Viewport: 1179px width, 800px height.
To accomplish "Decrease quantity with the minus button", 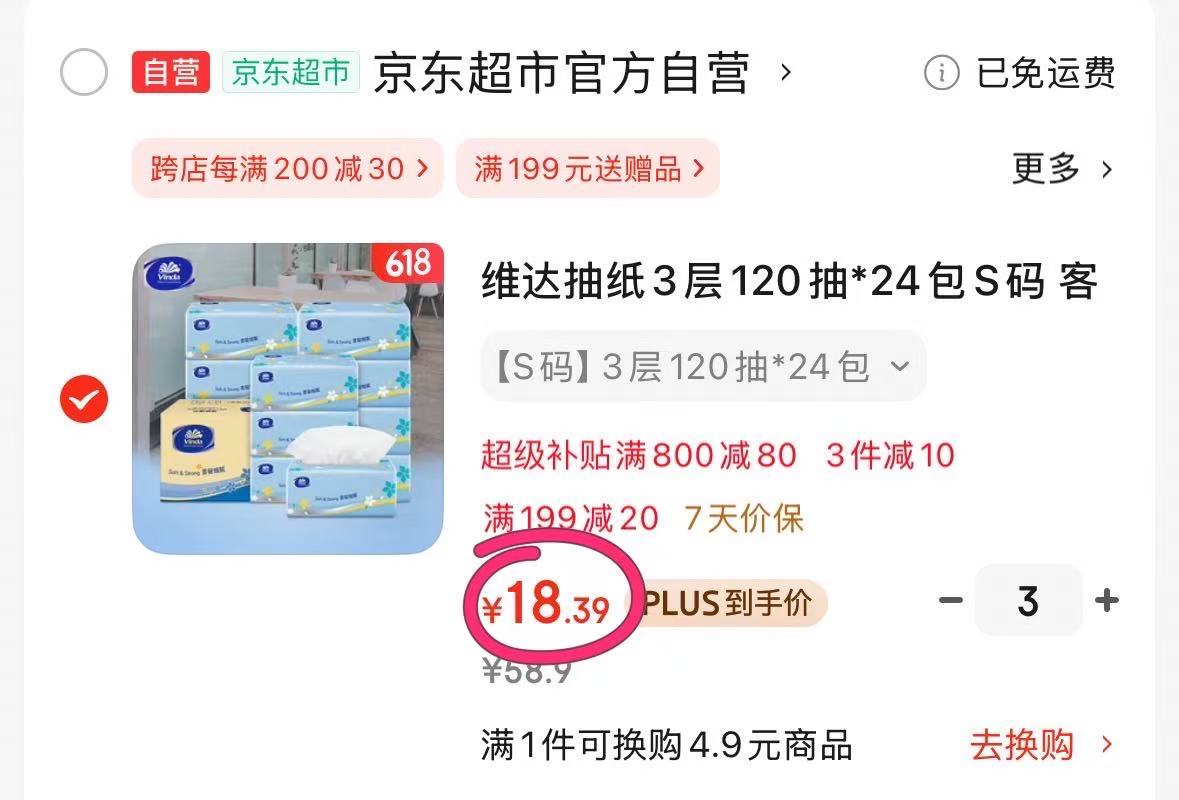I will click(x=950, y=600).
